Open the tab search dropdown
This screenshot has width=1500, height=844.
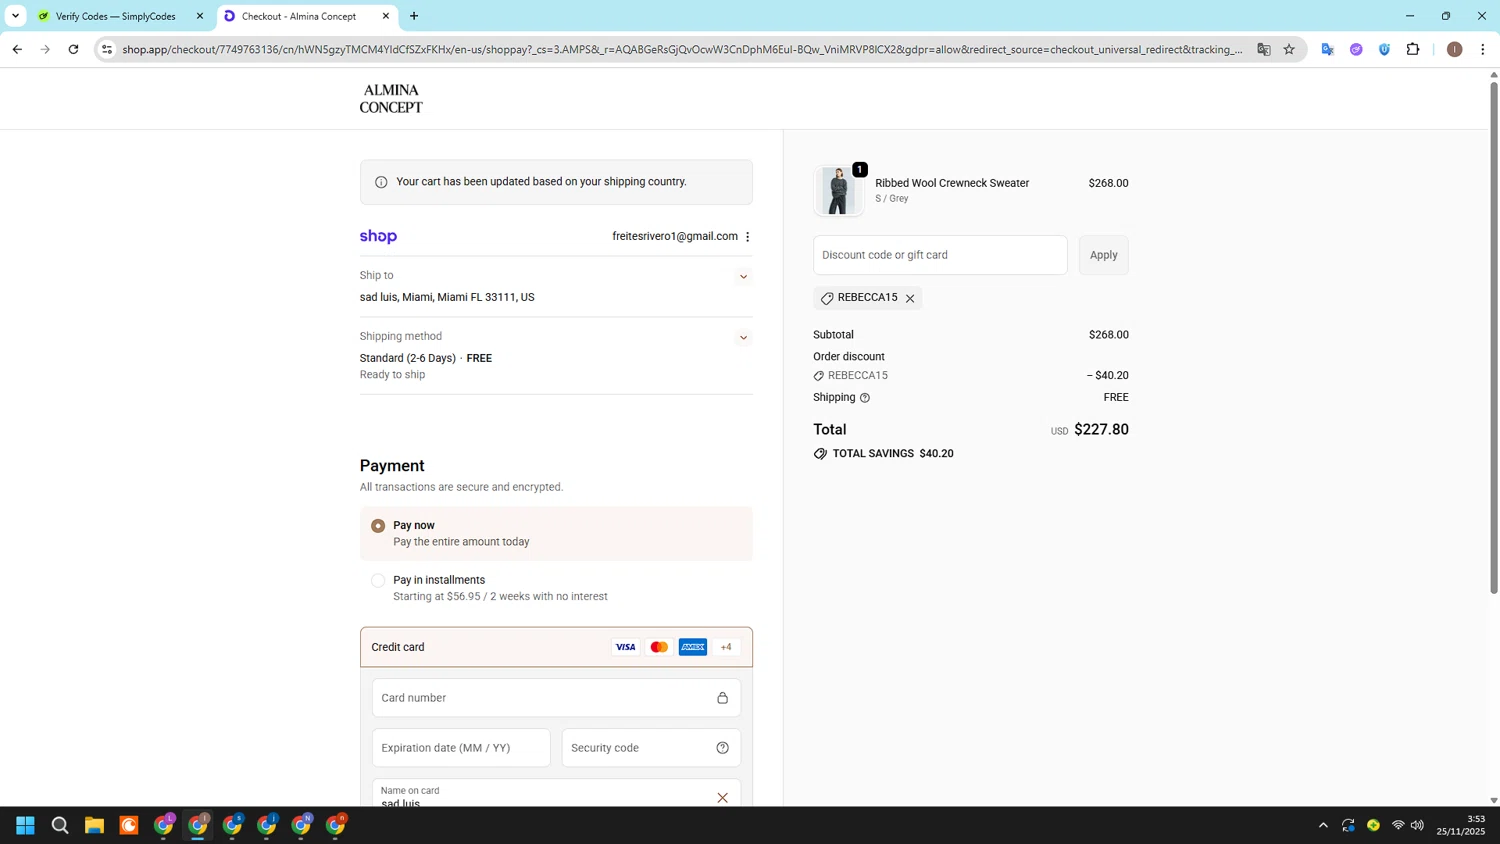coord(15,16)
